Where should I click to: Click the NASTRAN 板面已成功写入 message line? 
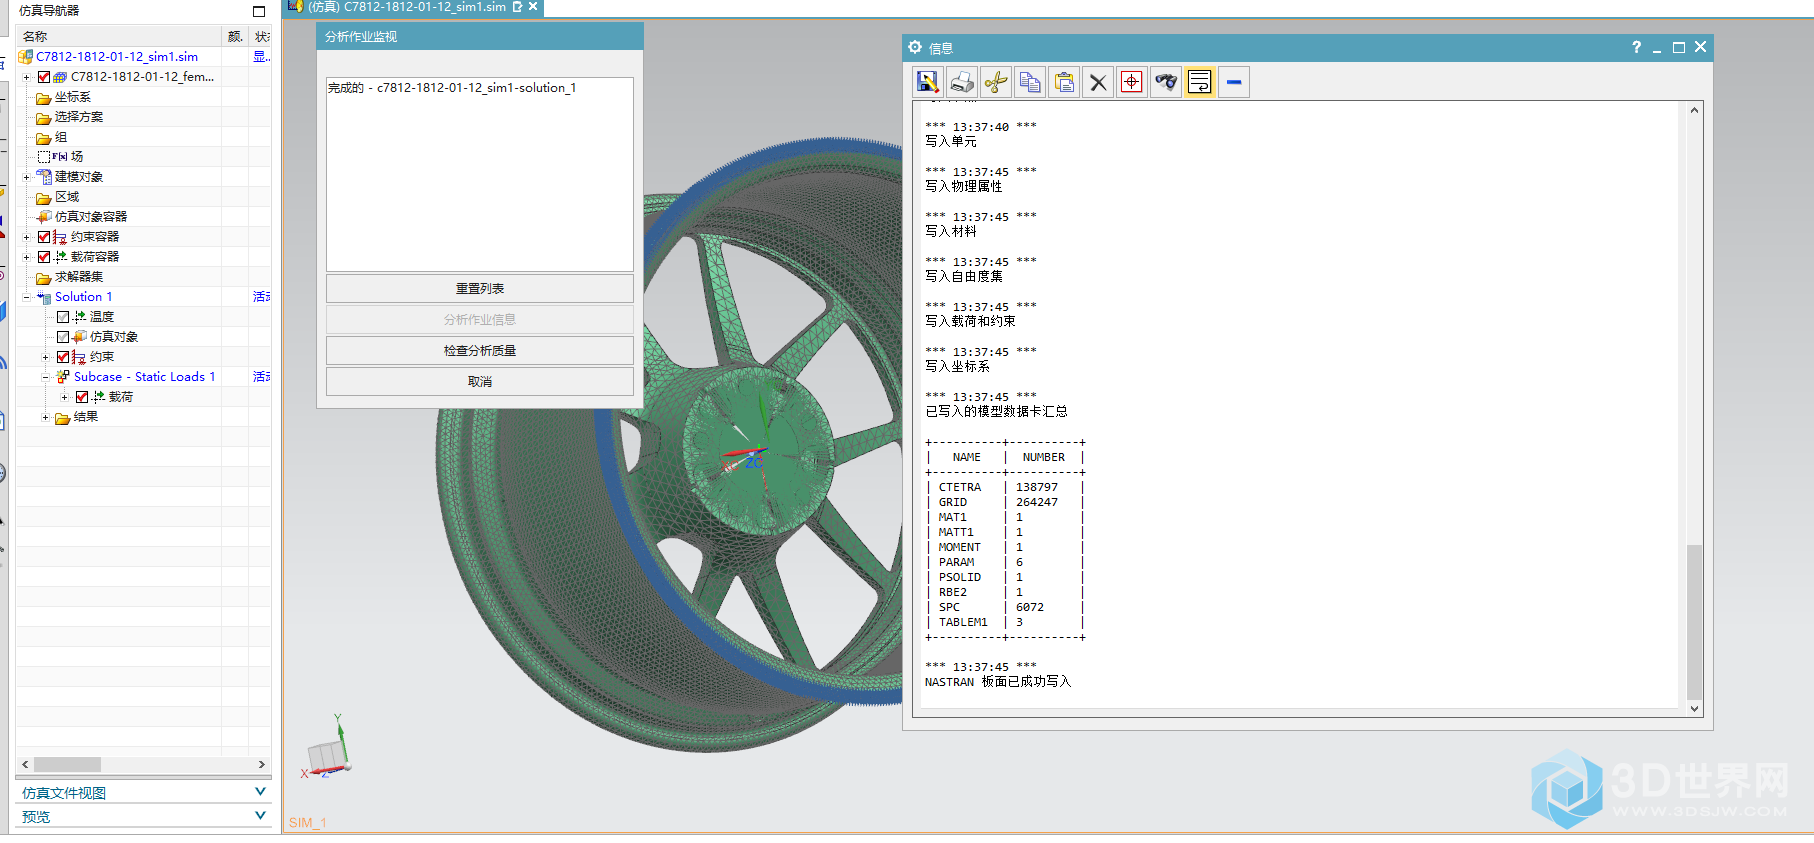point(998,682)
